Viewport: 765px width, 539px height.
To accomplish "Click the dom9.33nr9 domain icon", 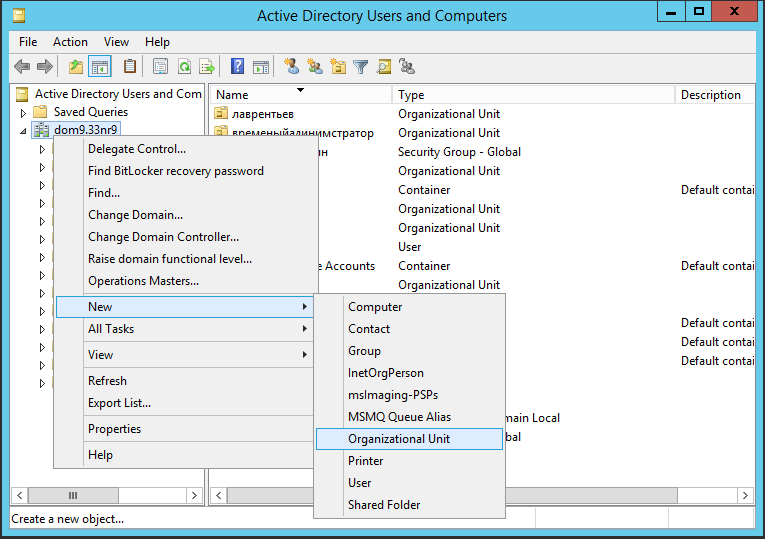I will coord(41,130).
